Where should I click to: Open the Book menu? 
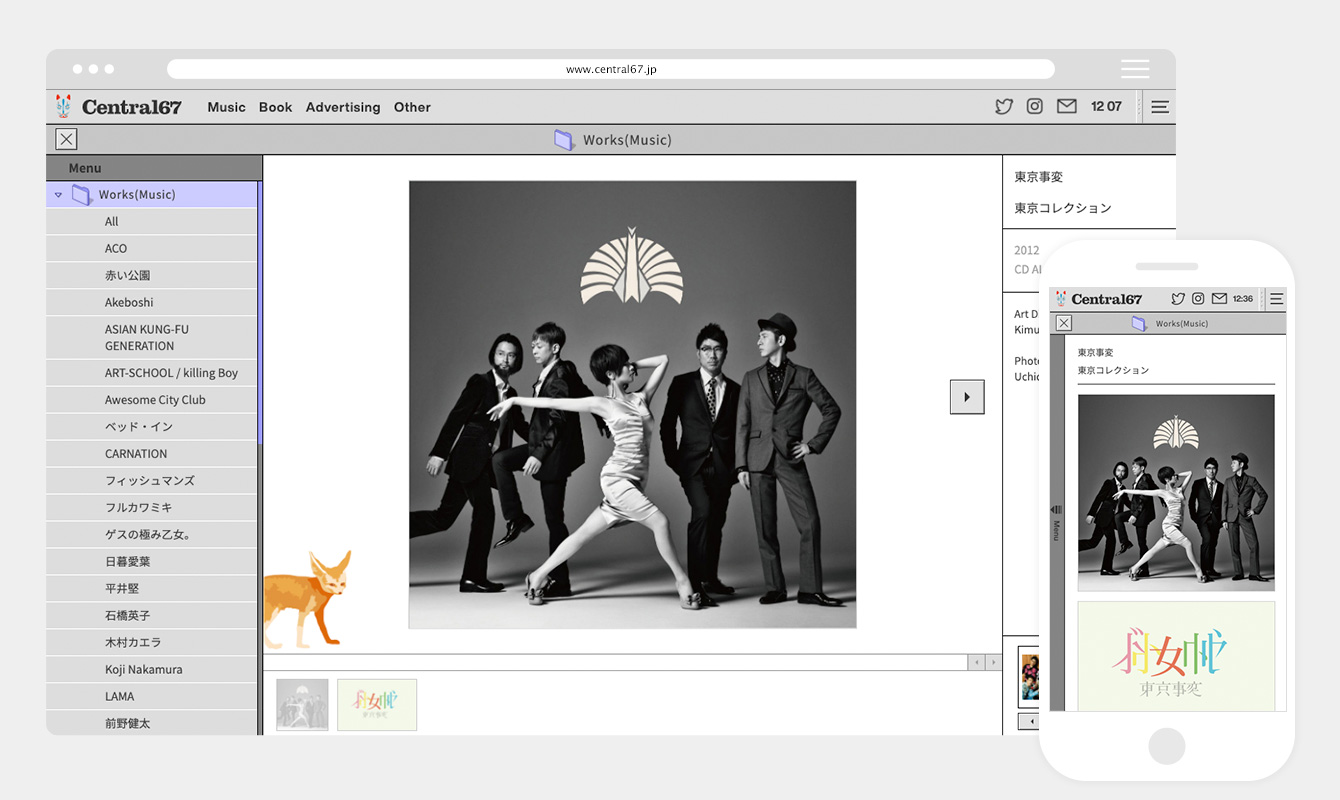coord(275,107)
